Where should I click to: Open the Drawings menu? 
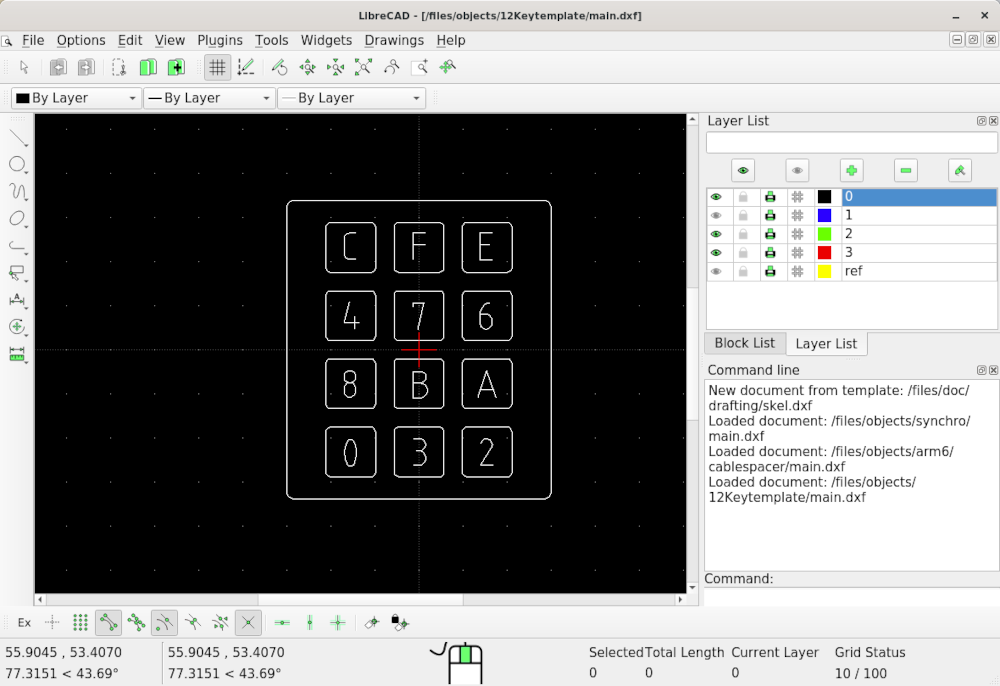point(394,40)
